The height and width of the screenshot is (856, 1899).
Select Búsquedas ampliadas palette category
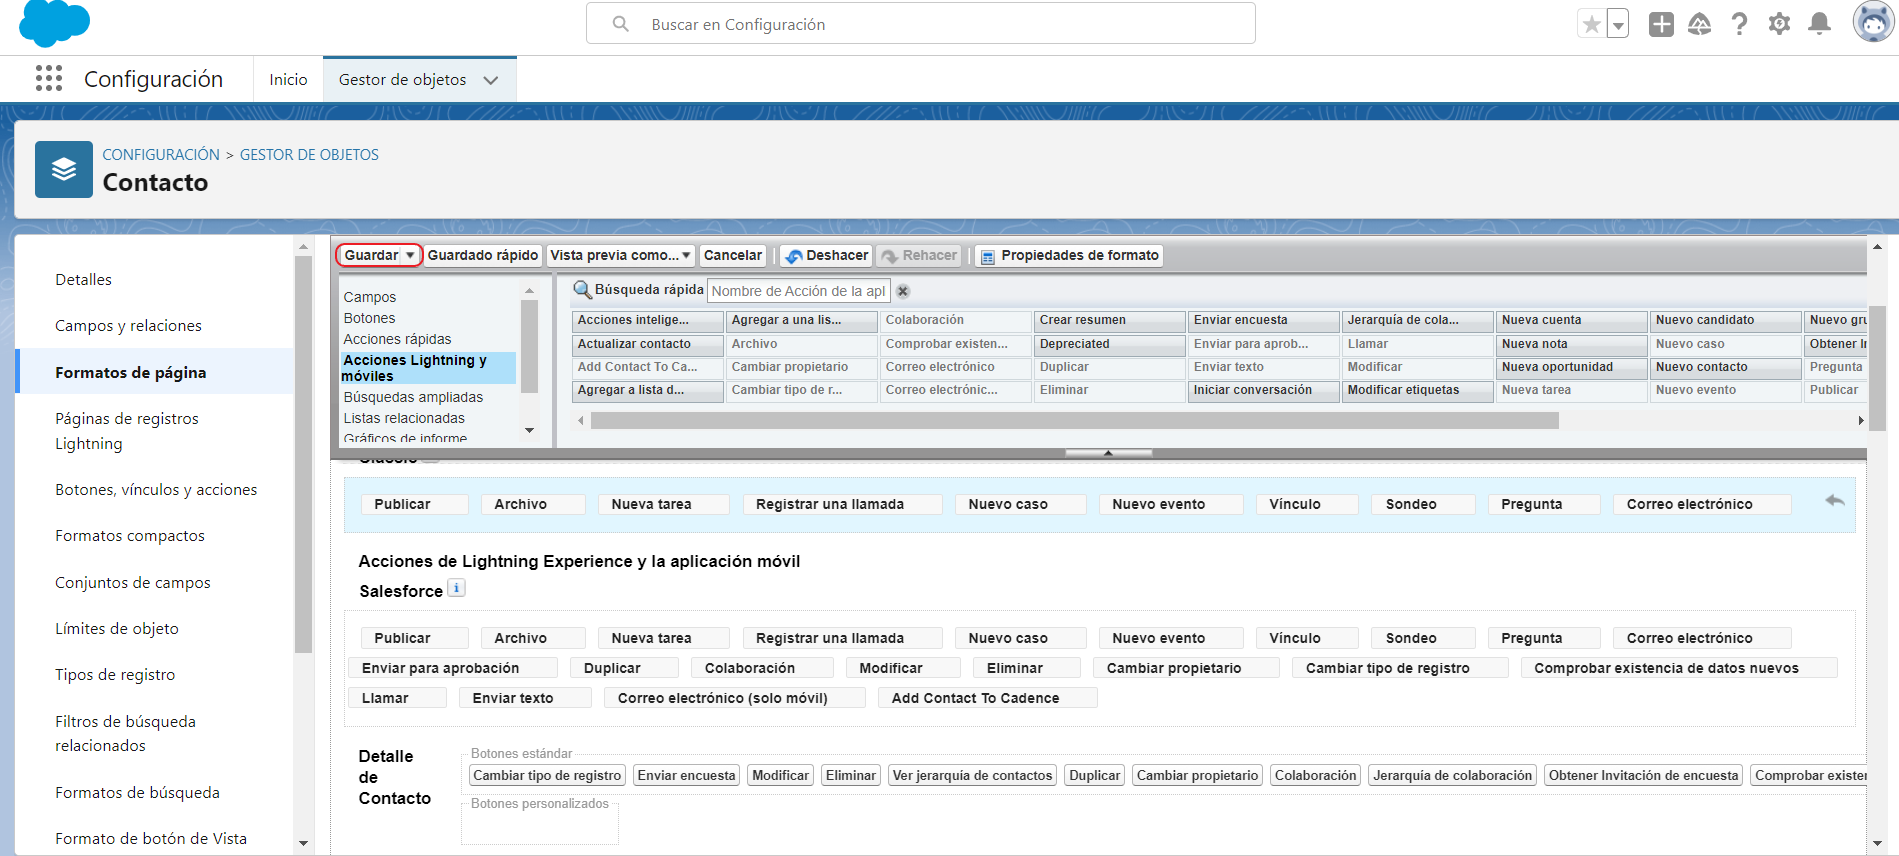pyautogui.click(x=413, y=397)
